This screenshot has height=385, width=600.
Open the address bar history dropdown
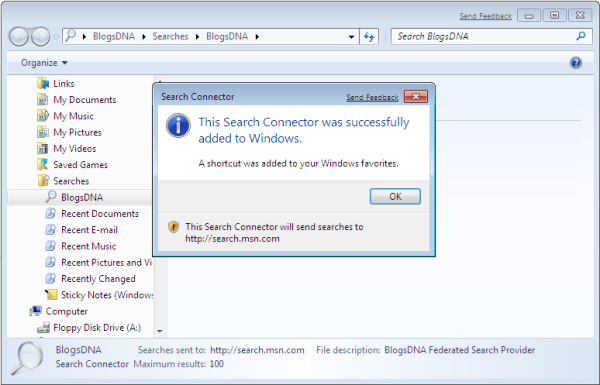pos(351,37)
